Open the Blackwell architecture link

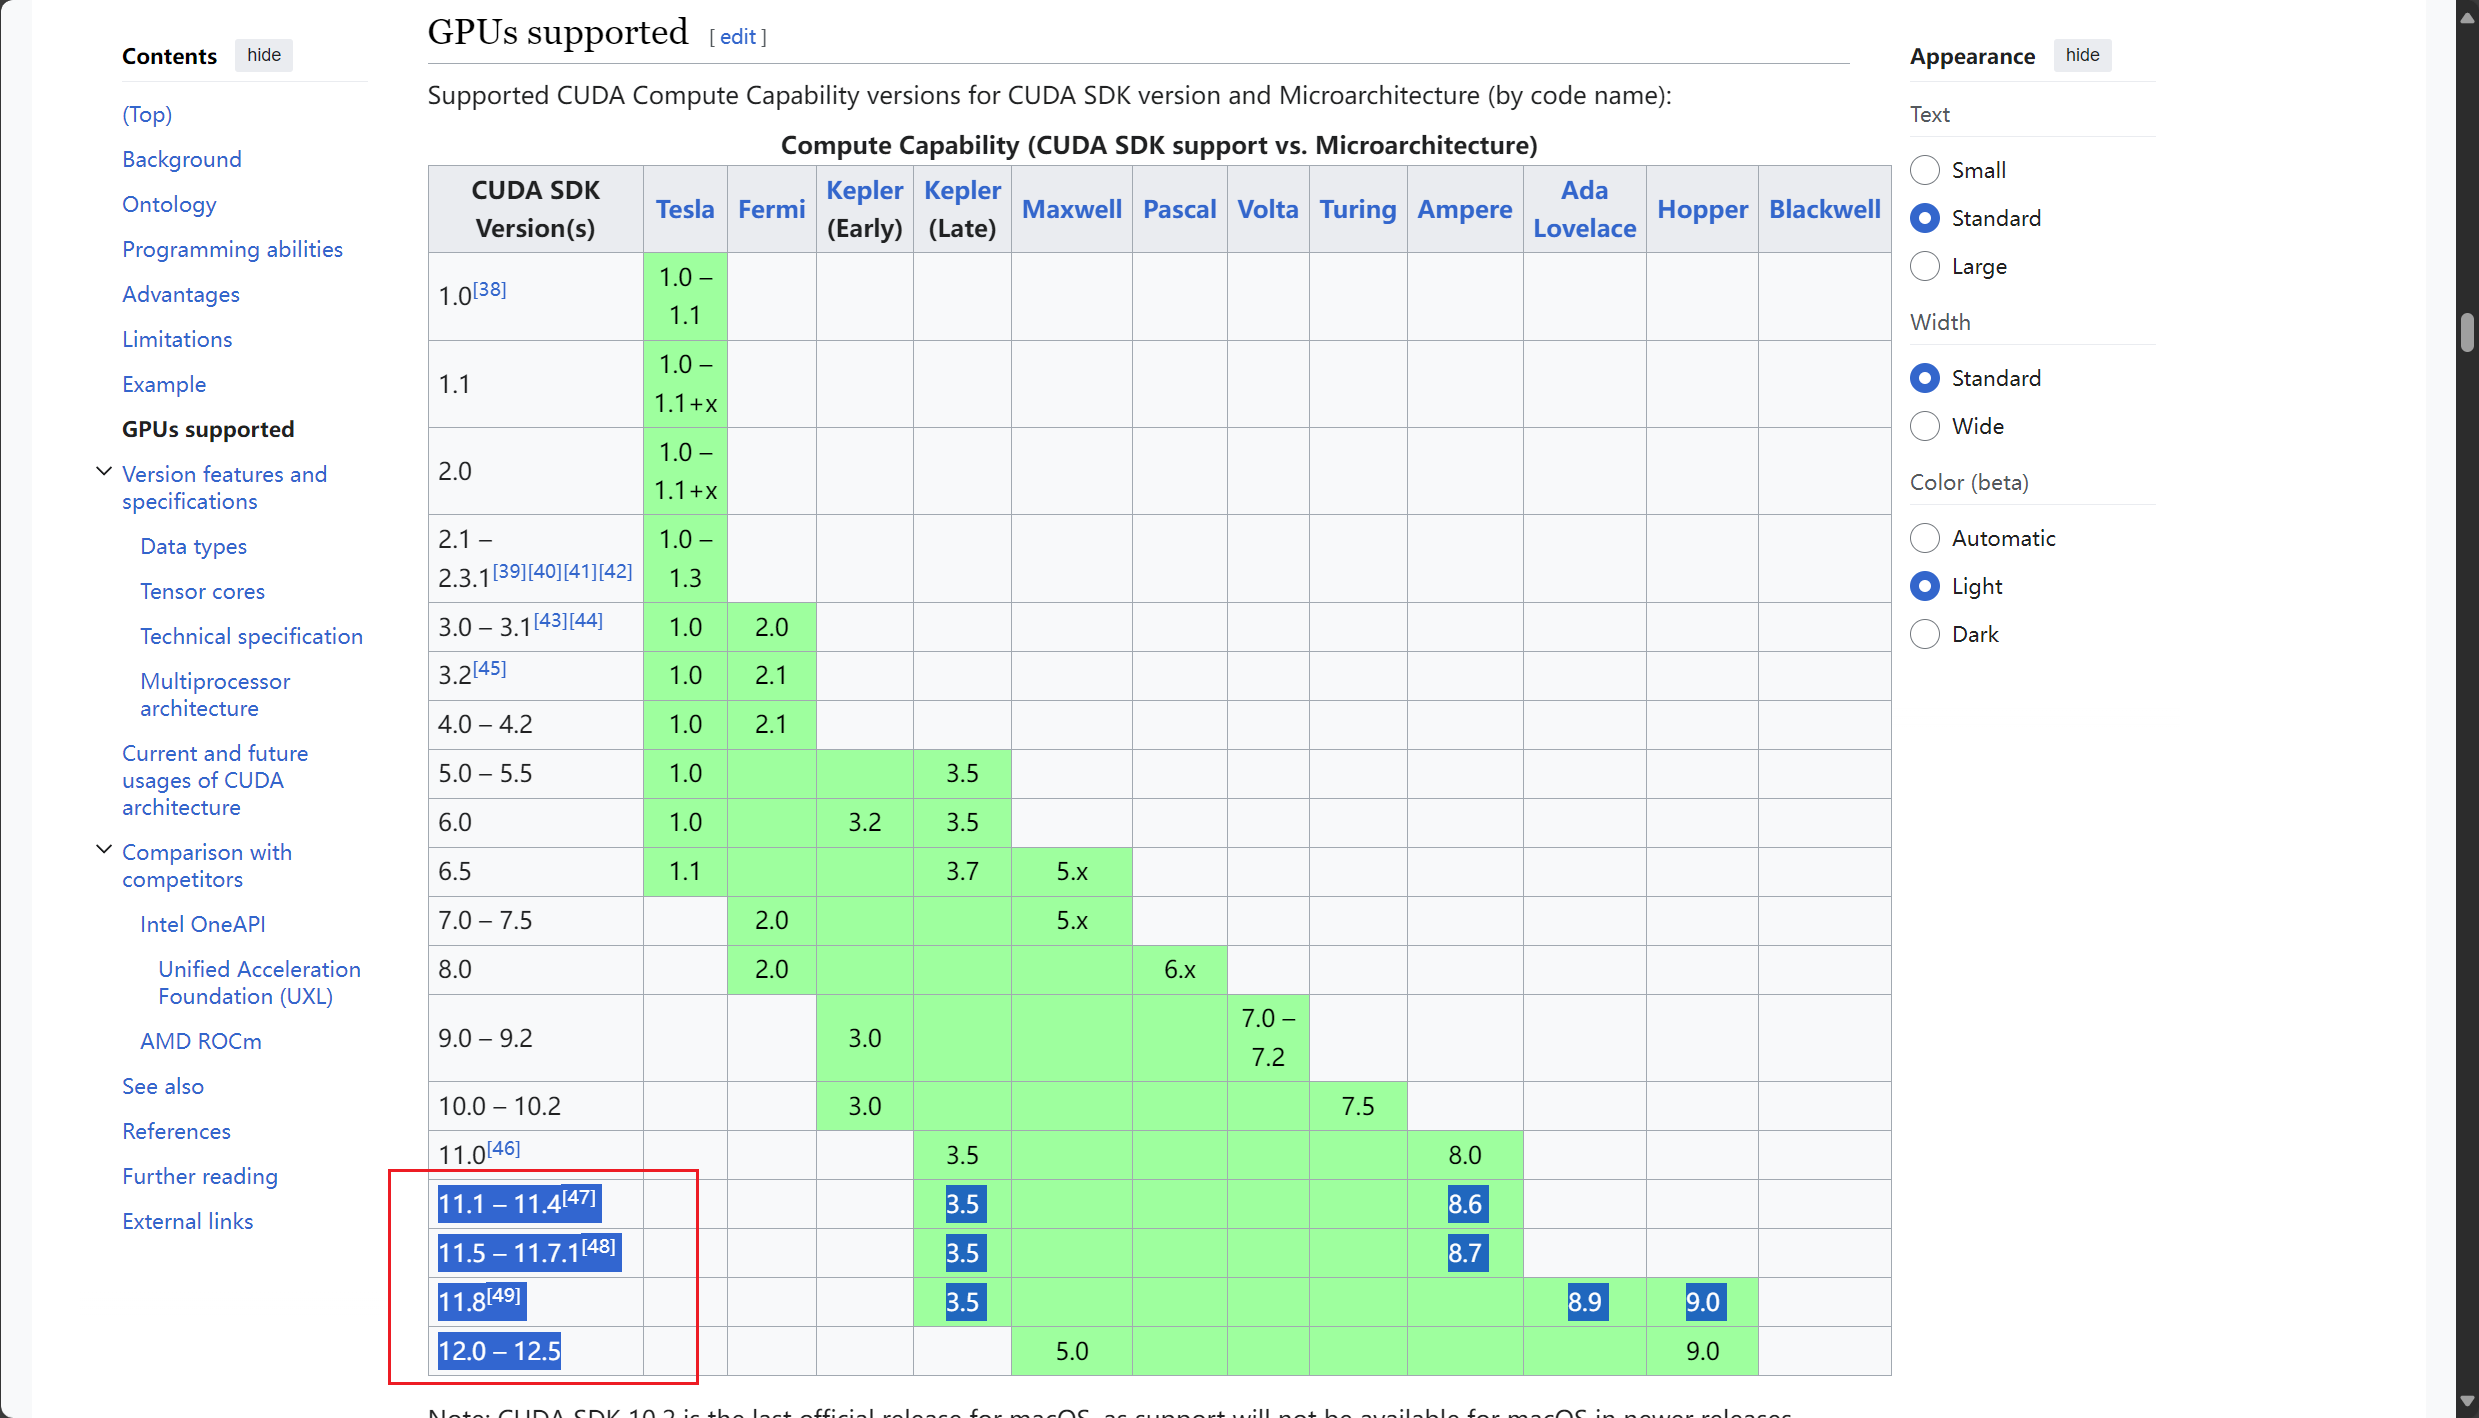[x=1824, y=209]
